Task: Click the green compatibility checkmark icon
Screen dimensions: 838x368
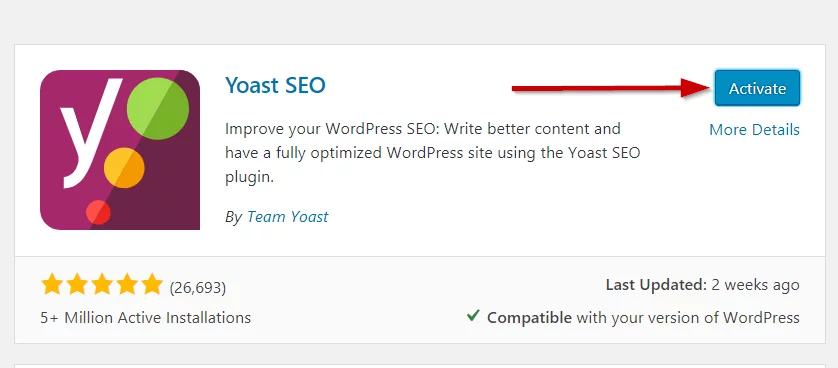Action: click(473, 316)
